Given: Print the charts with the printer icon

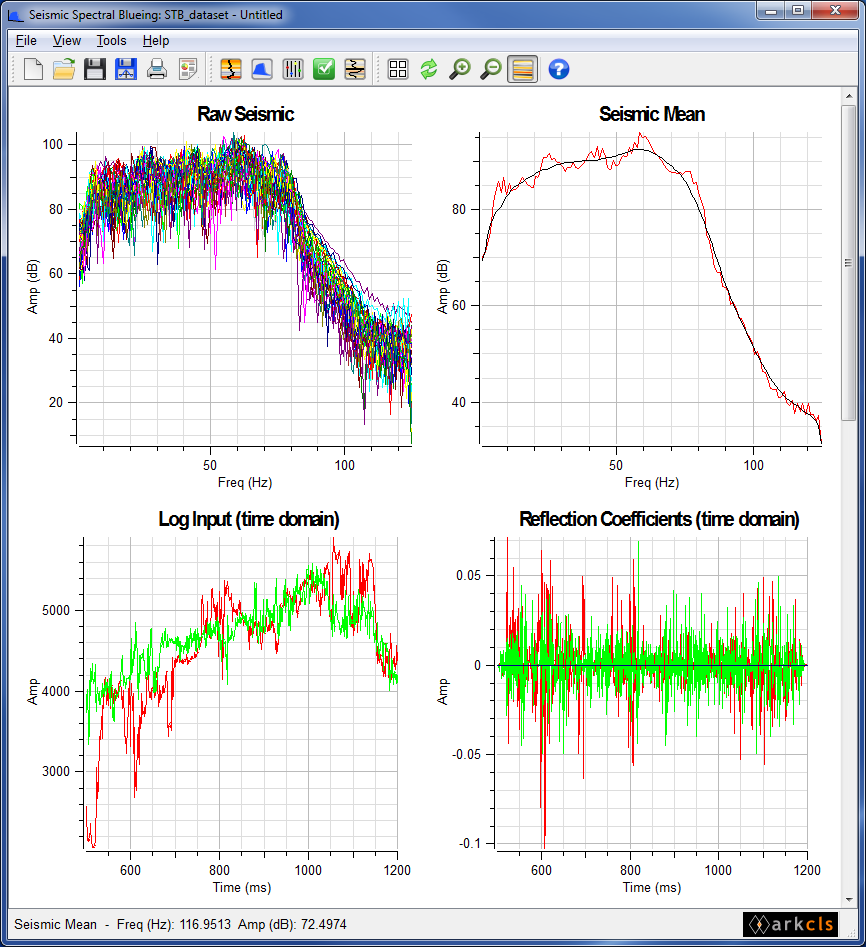Looking at the screenshot, I should 157,69.
